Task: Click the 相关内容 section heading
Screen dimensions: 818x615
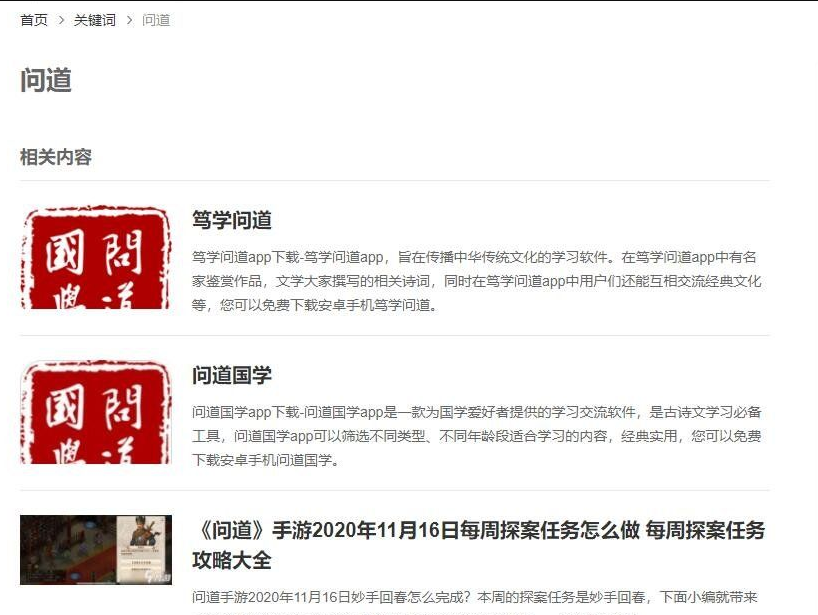Action: click(x=56, y=157)
